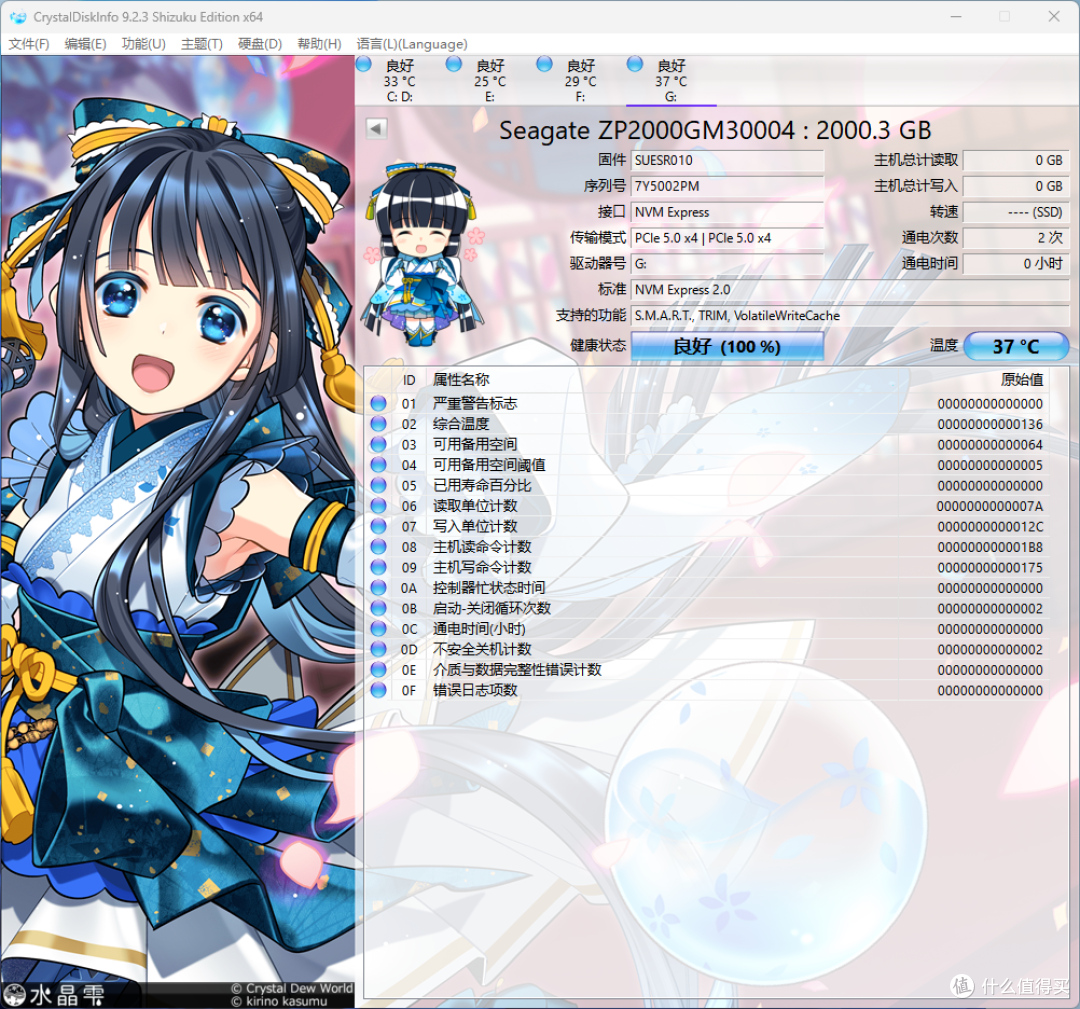Click status orb for 0E 介质与数据完整性错误计数
1080x1009 pixels.
pyautogui.click(x=378, y=669)
